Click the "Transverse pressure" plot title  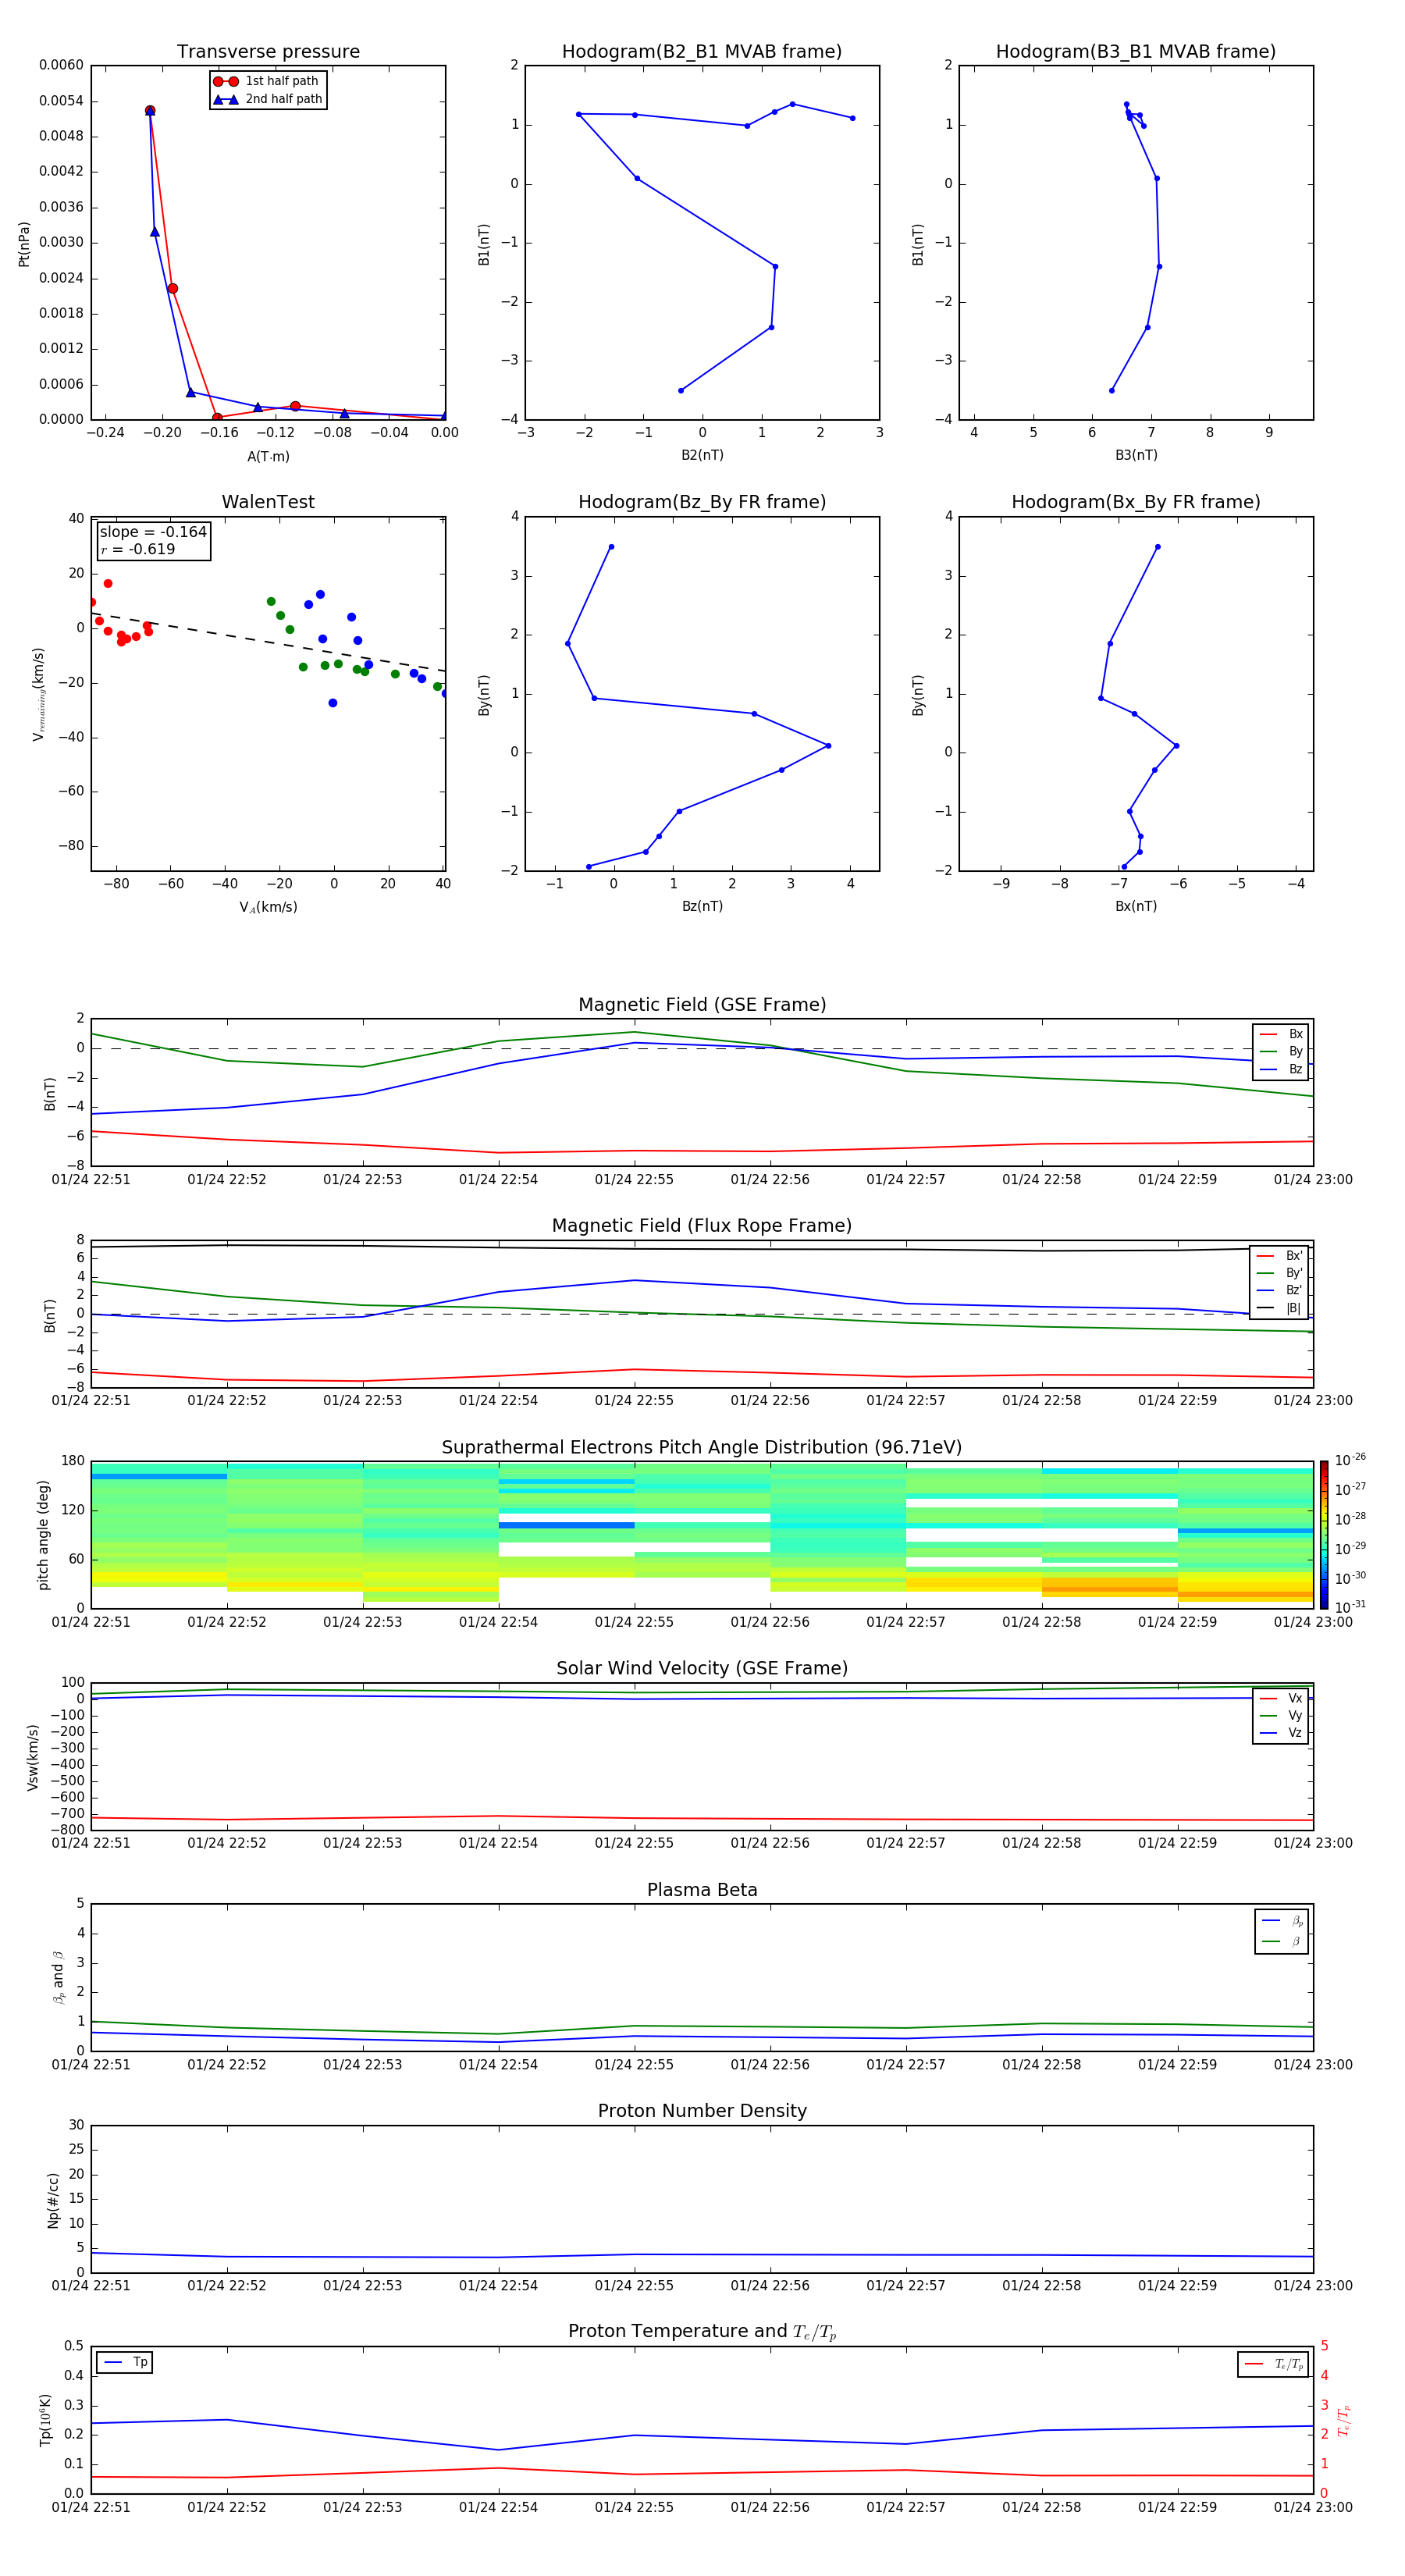268,52
